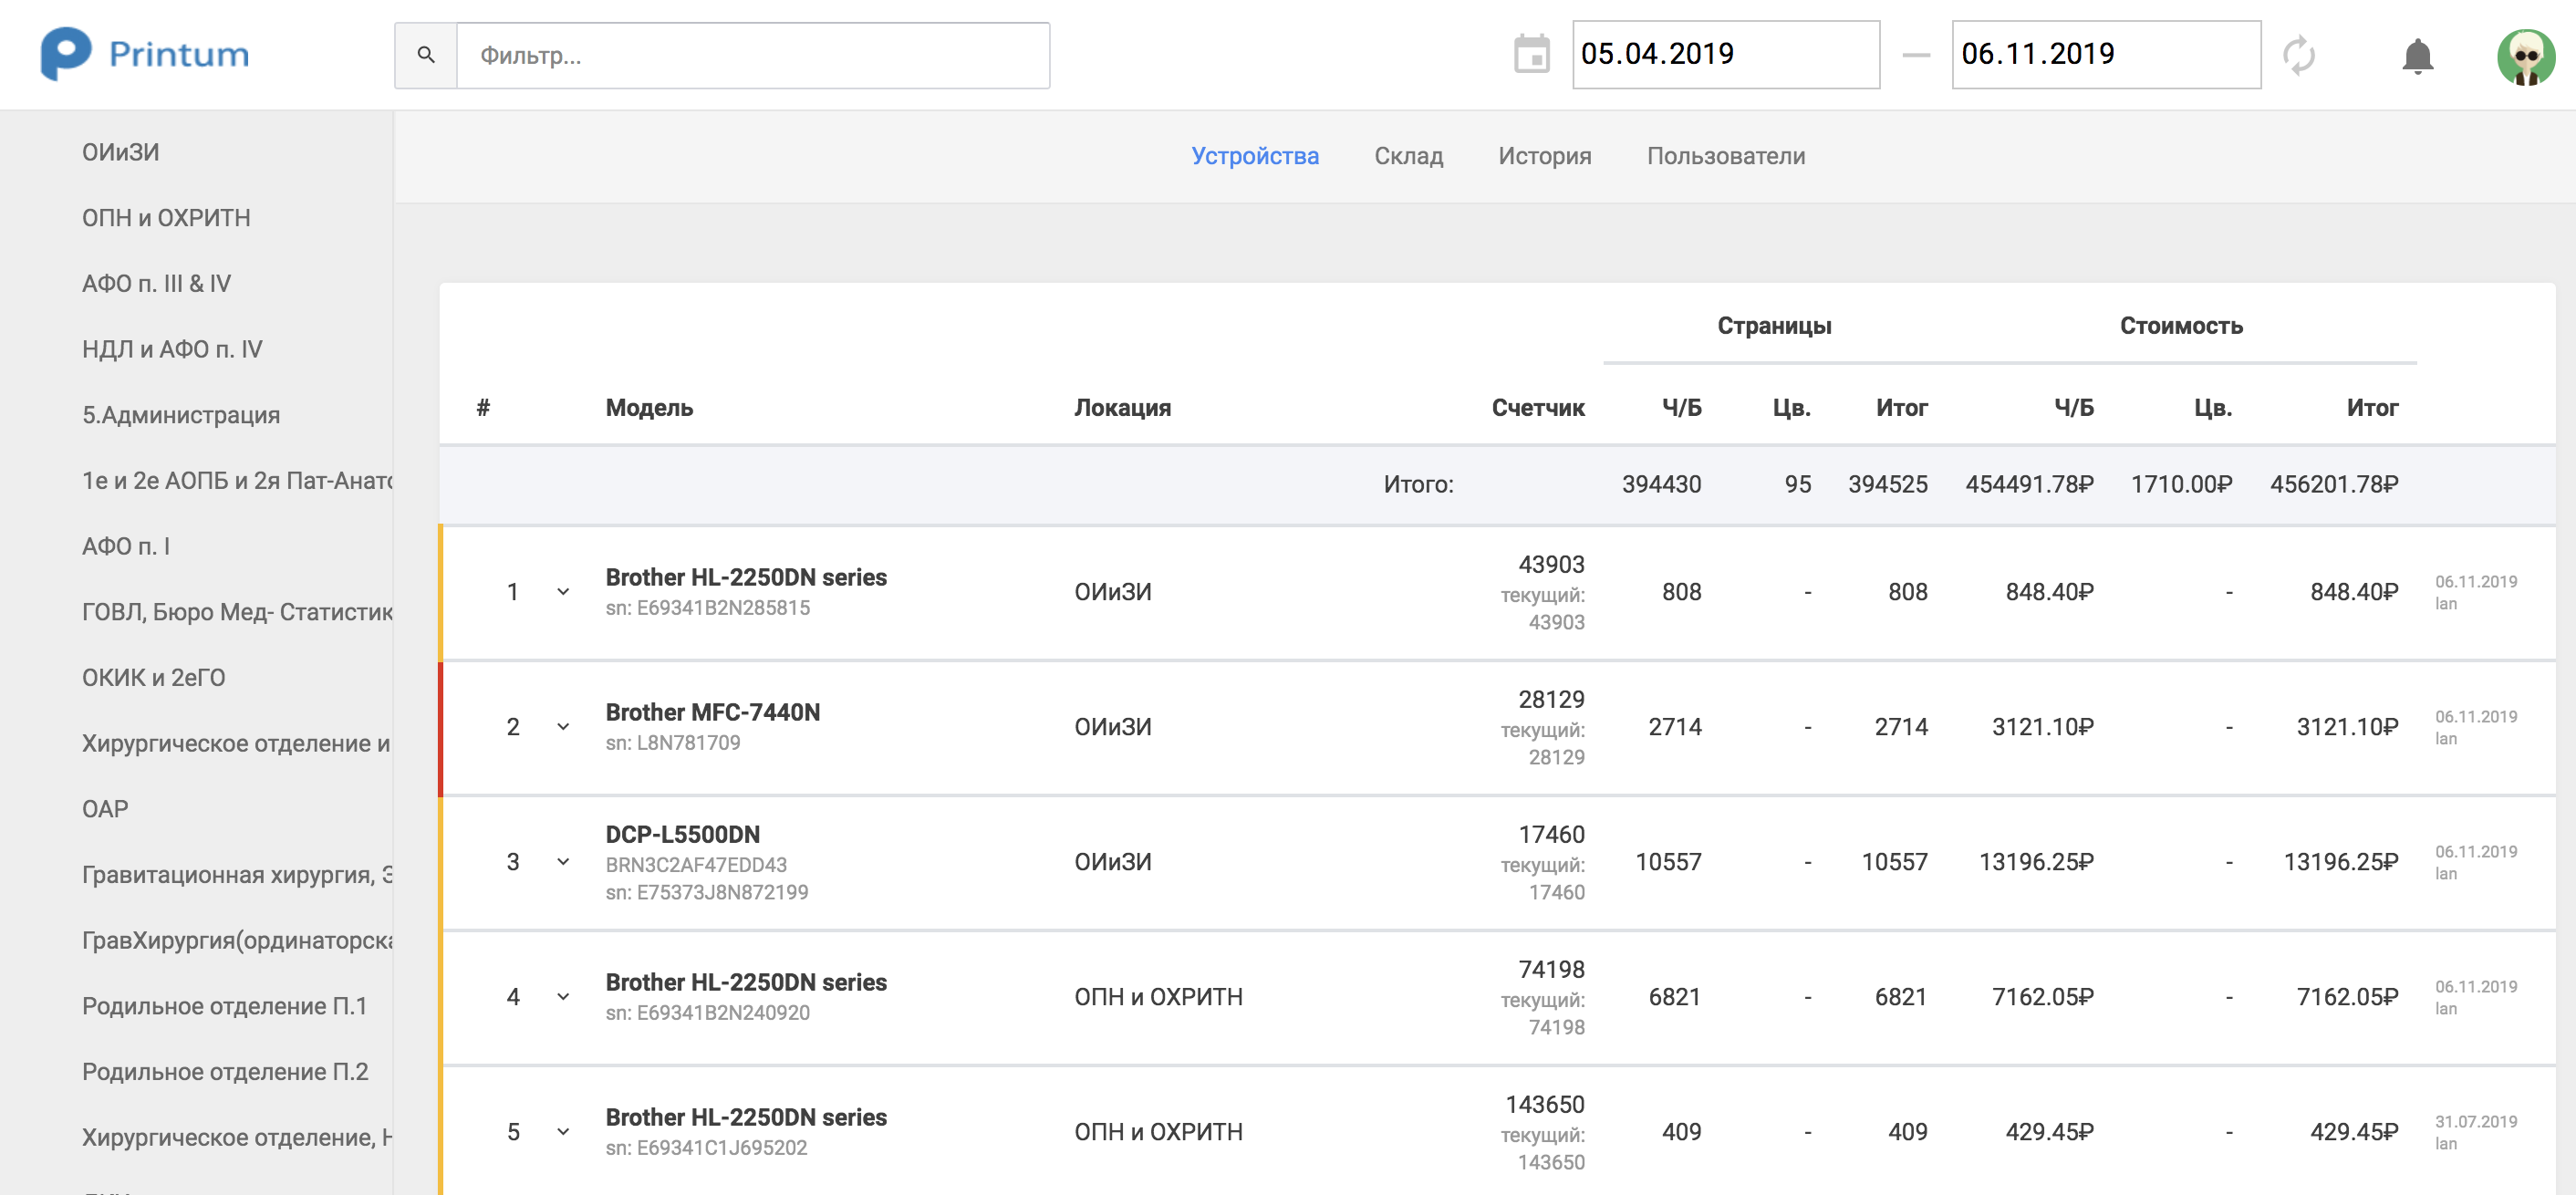Switch to the Склад tab
The width and height of the screenshot is (2576, 1195).
(1408, 156)
